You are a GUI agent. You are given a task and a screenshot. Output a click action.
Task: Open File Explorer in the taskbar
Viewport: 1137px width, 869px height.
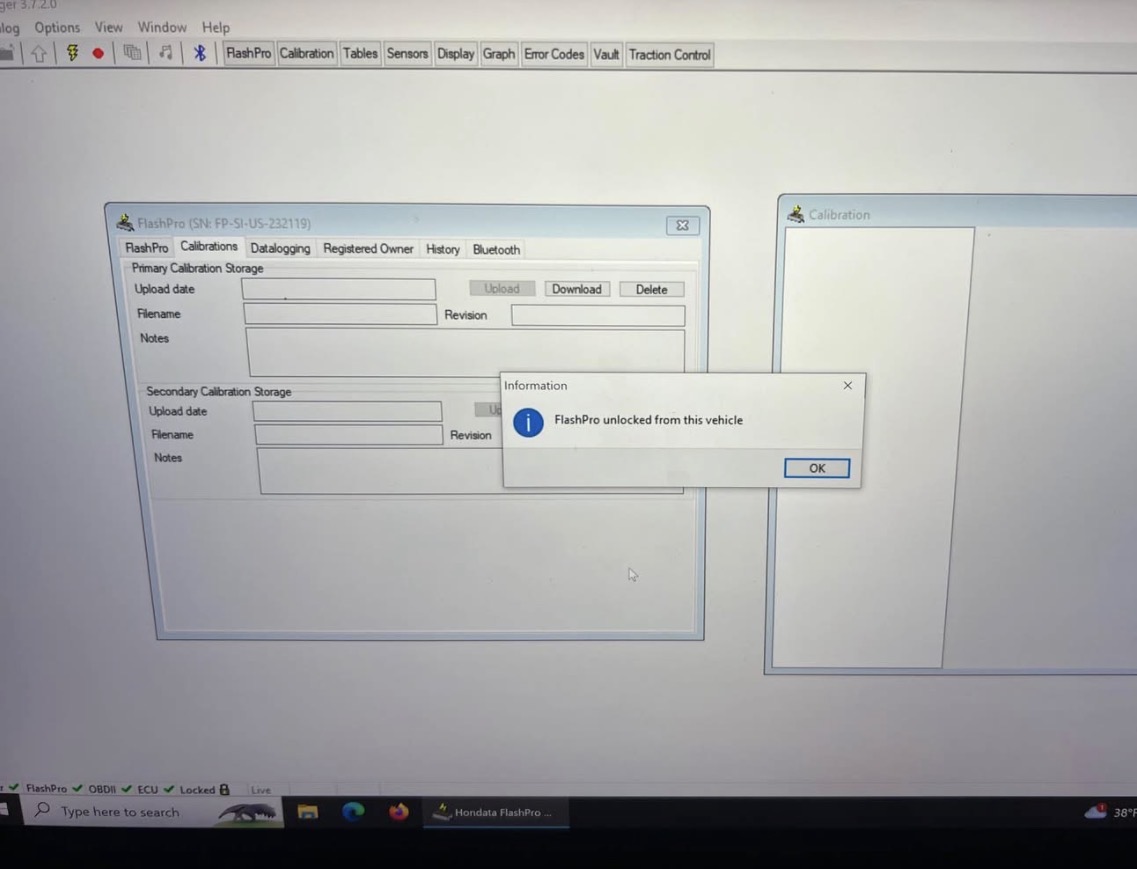tap(307, 812)
